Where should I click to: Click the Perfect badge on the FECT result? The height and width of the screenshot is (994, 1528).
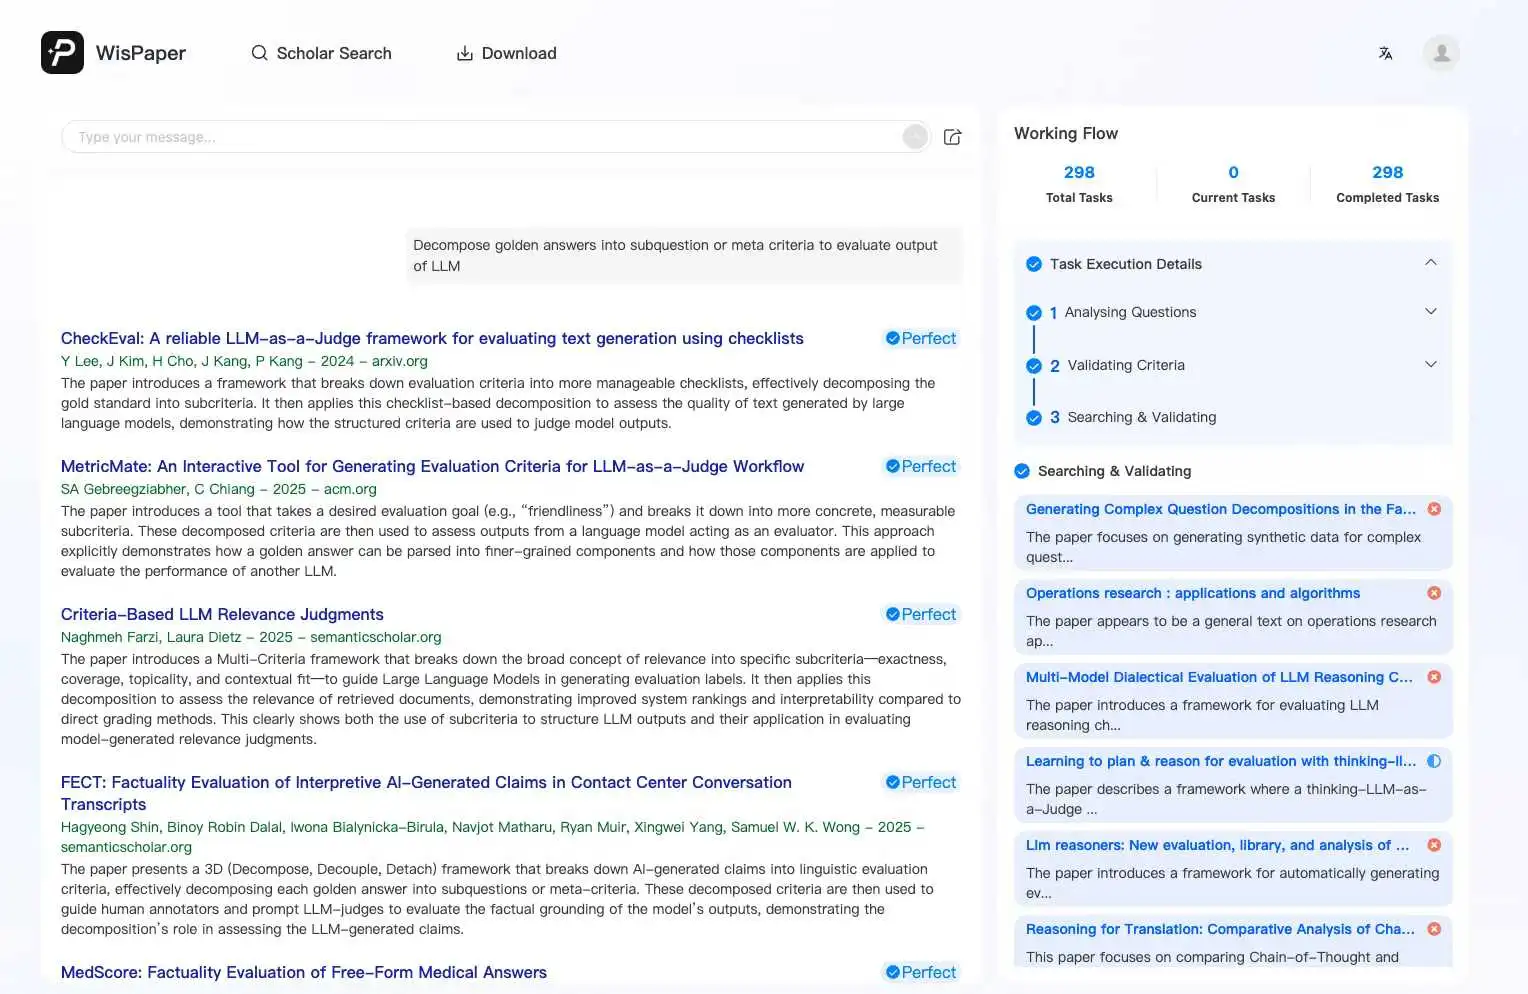tap(921, 782)
